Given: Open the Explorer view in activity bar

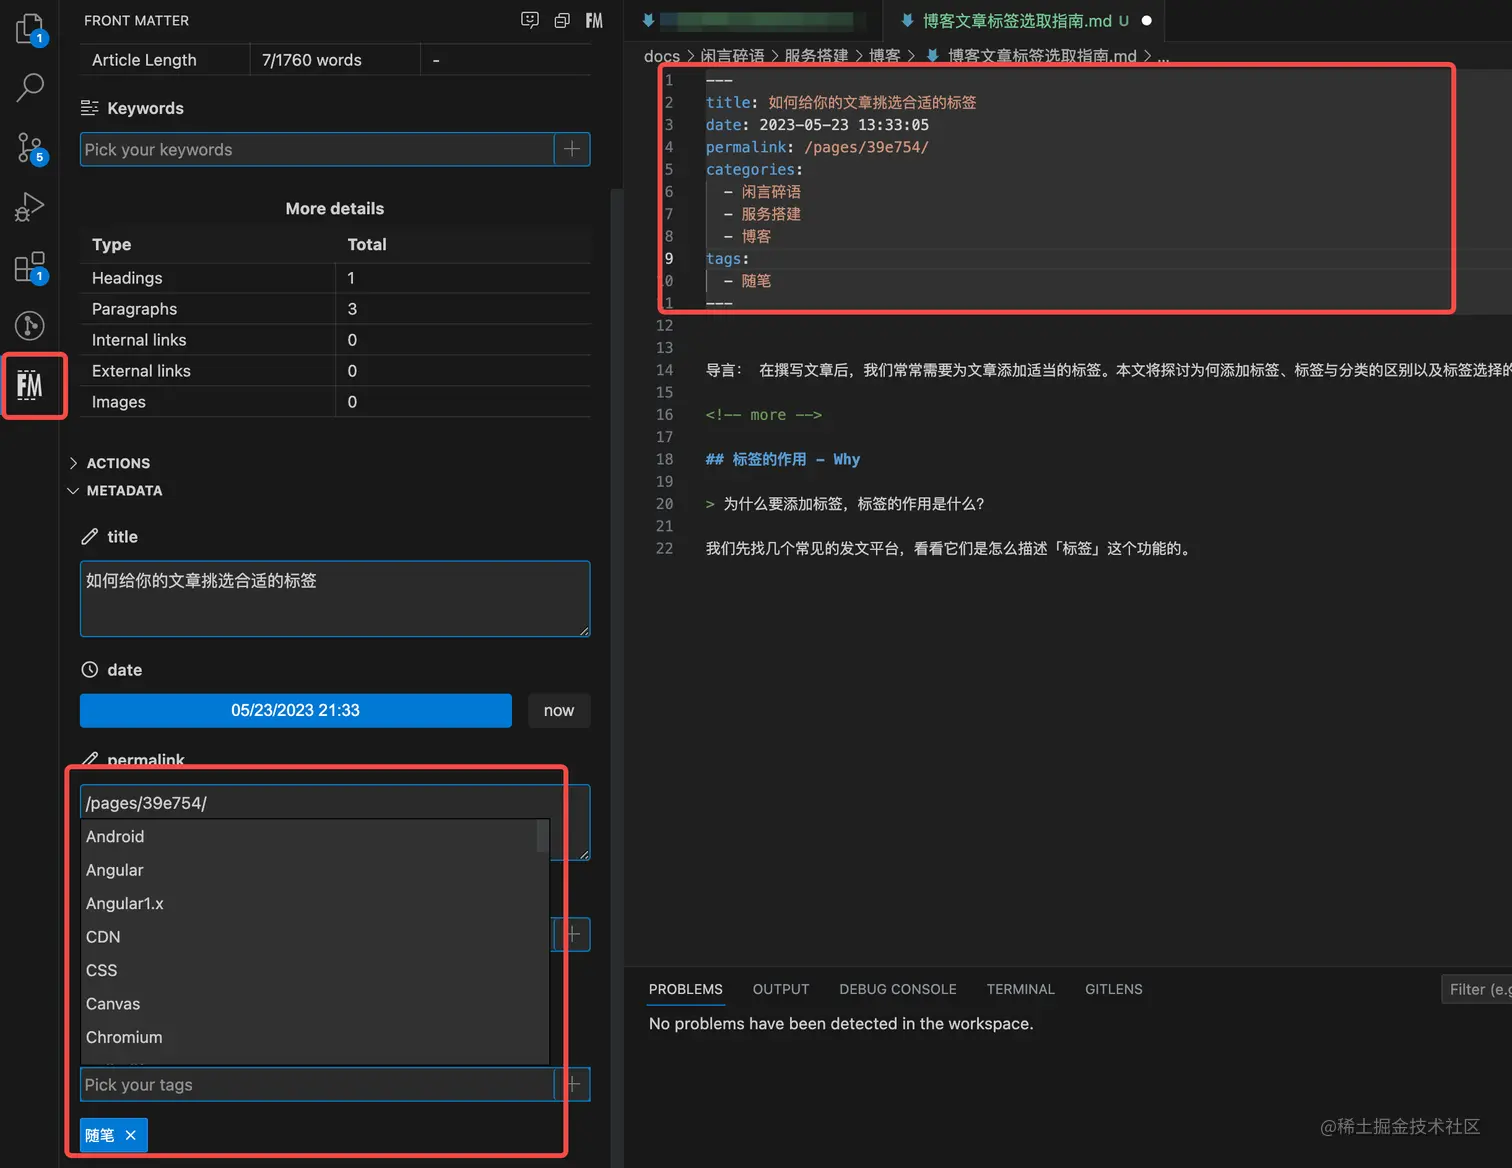Looking at the screenshot, I should click(30, 29).
